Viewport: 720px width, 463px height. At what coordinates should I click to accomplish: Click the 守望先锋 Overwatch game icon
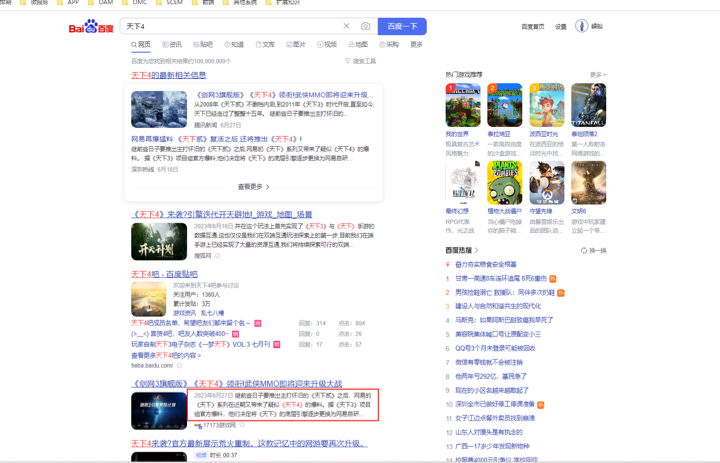(x=546, y=182)
